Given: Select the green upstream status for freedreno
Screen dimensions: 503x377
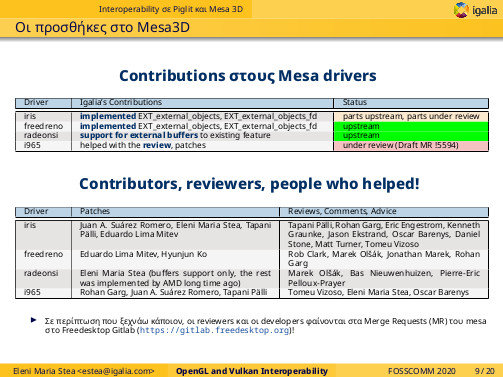Looking at the screenshot, I should (x=411, y=126).
